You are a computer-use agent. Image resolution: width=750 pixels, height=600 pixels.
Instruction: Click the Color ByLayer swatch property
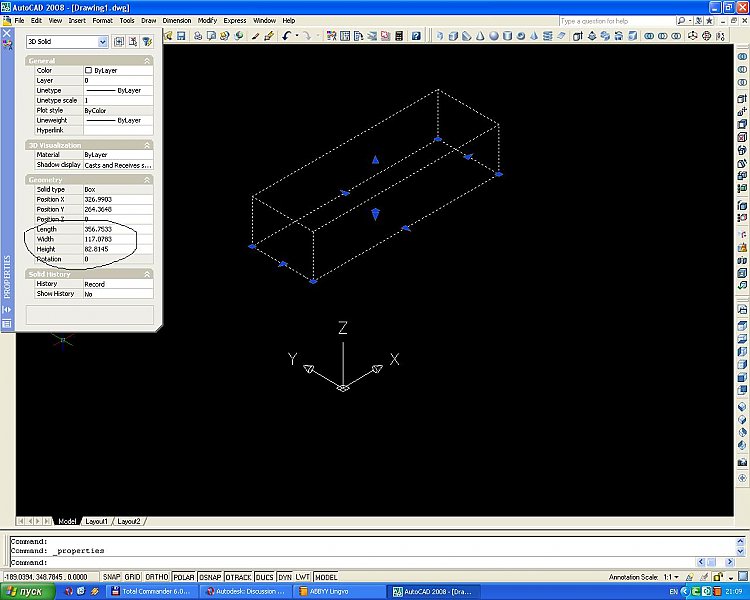point(118,70)
